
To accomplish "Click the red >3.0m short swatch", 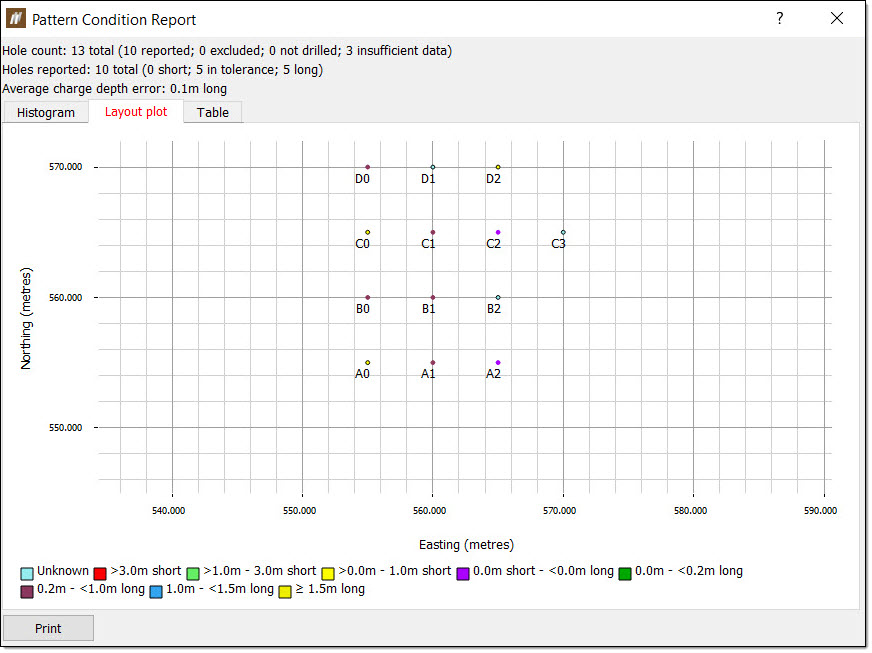I will click(100, 573).
